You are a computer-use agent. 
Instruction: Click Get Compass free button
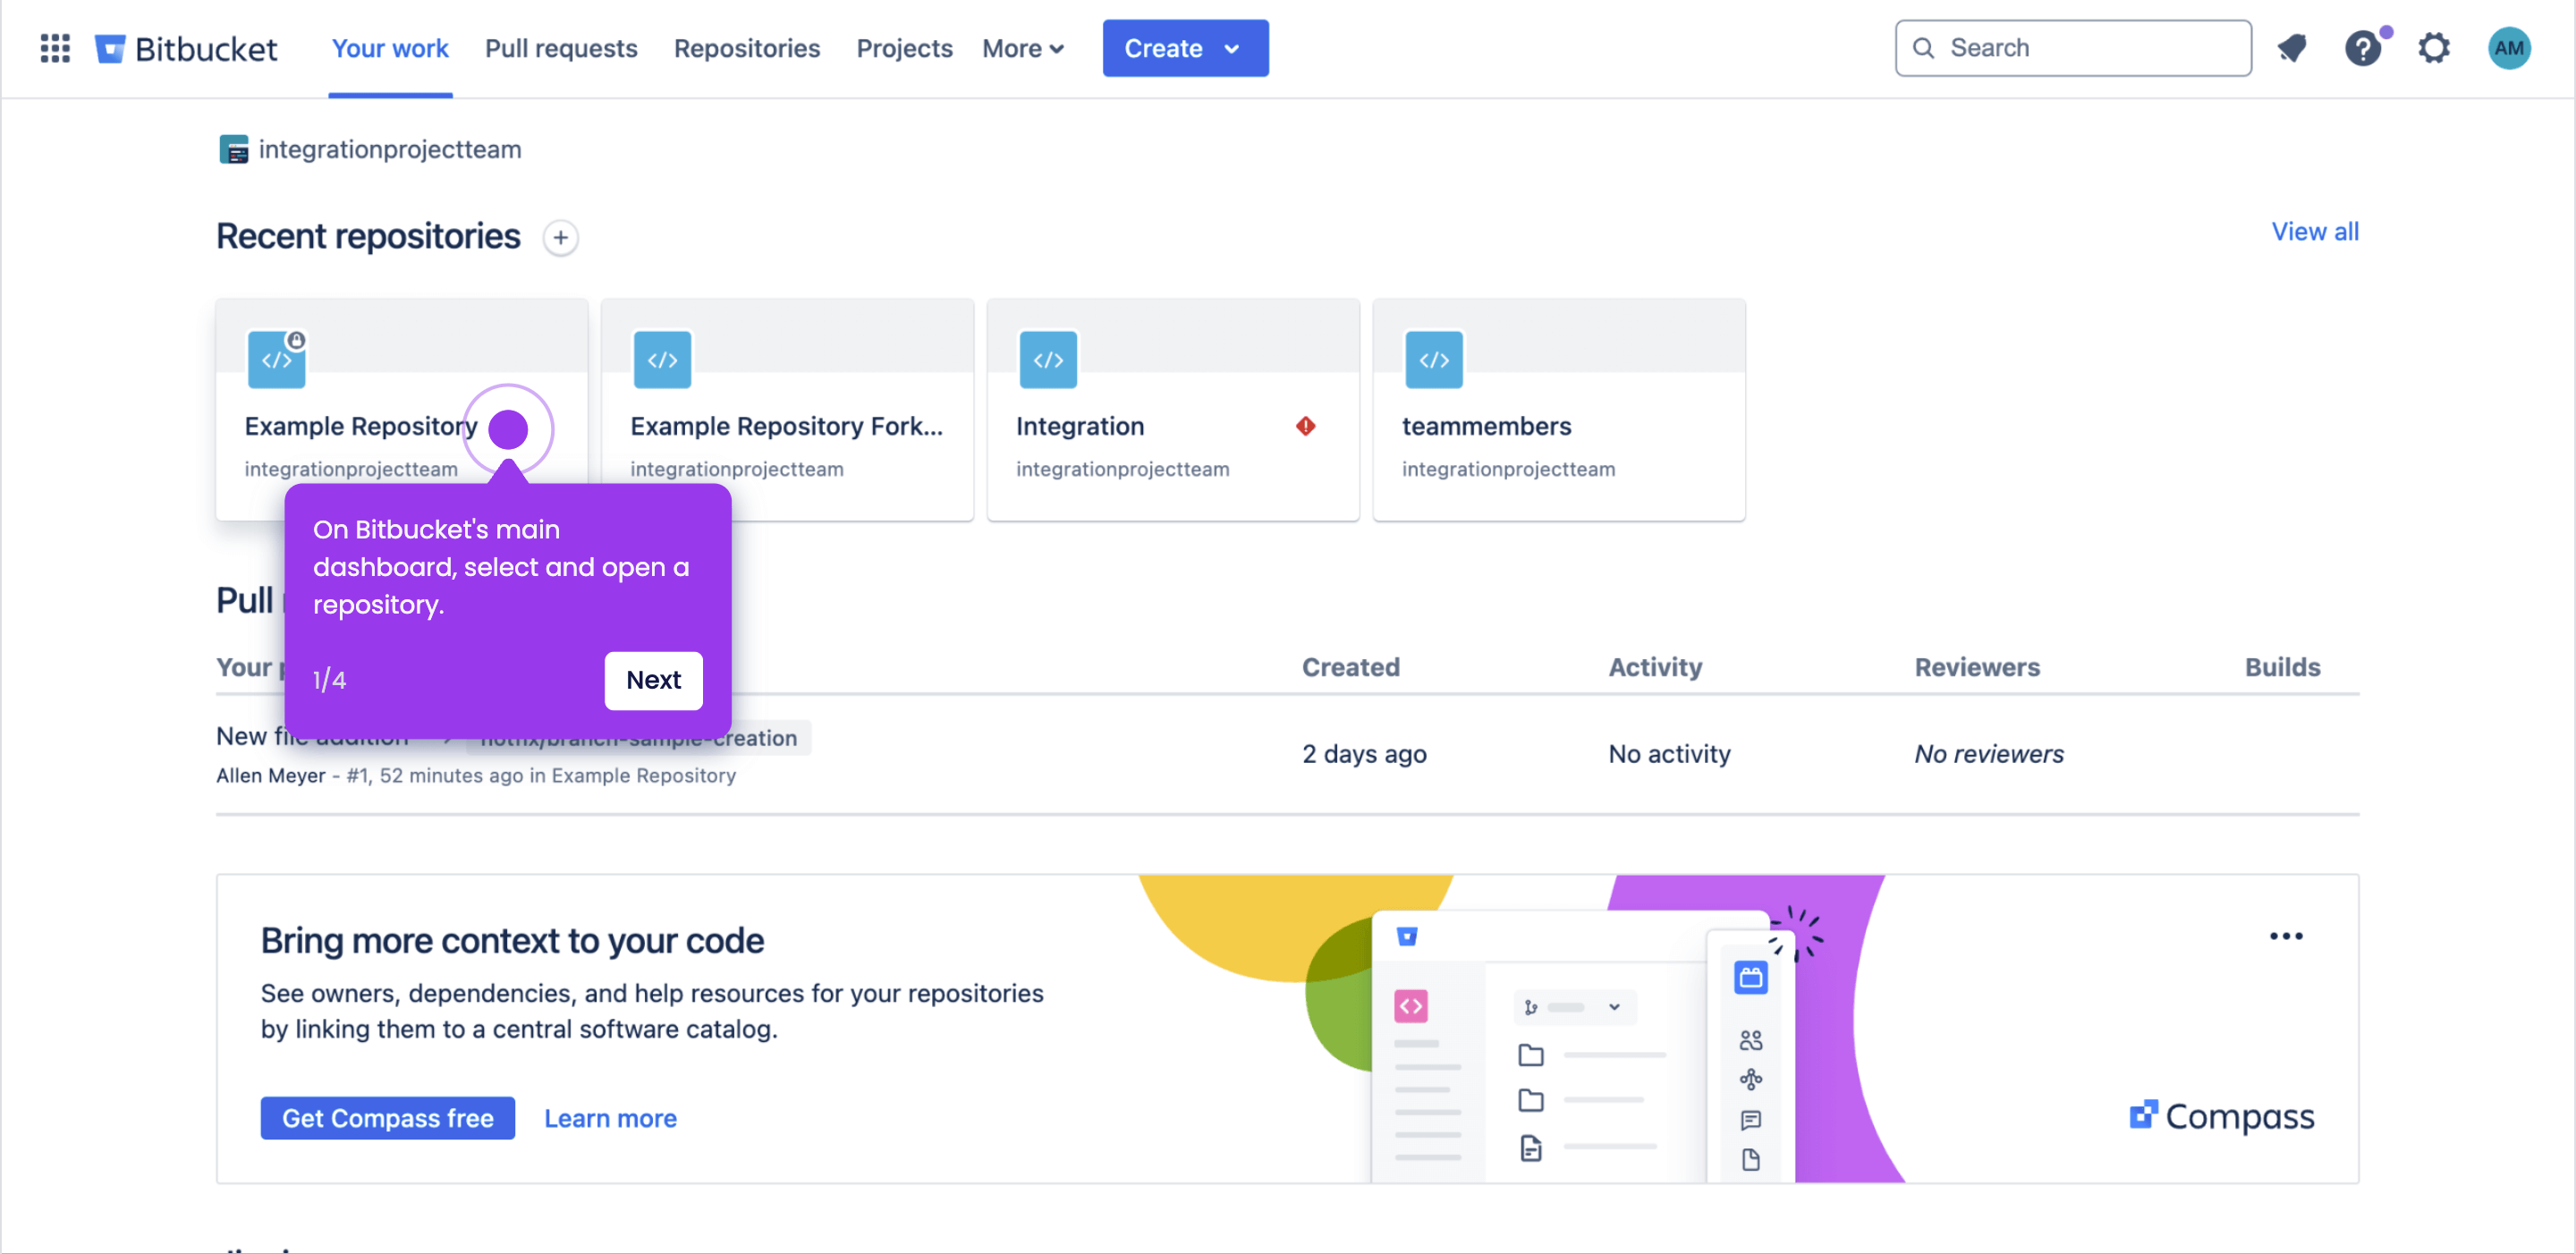(x=388, y=1118)
